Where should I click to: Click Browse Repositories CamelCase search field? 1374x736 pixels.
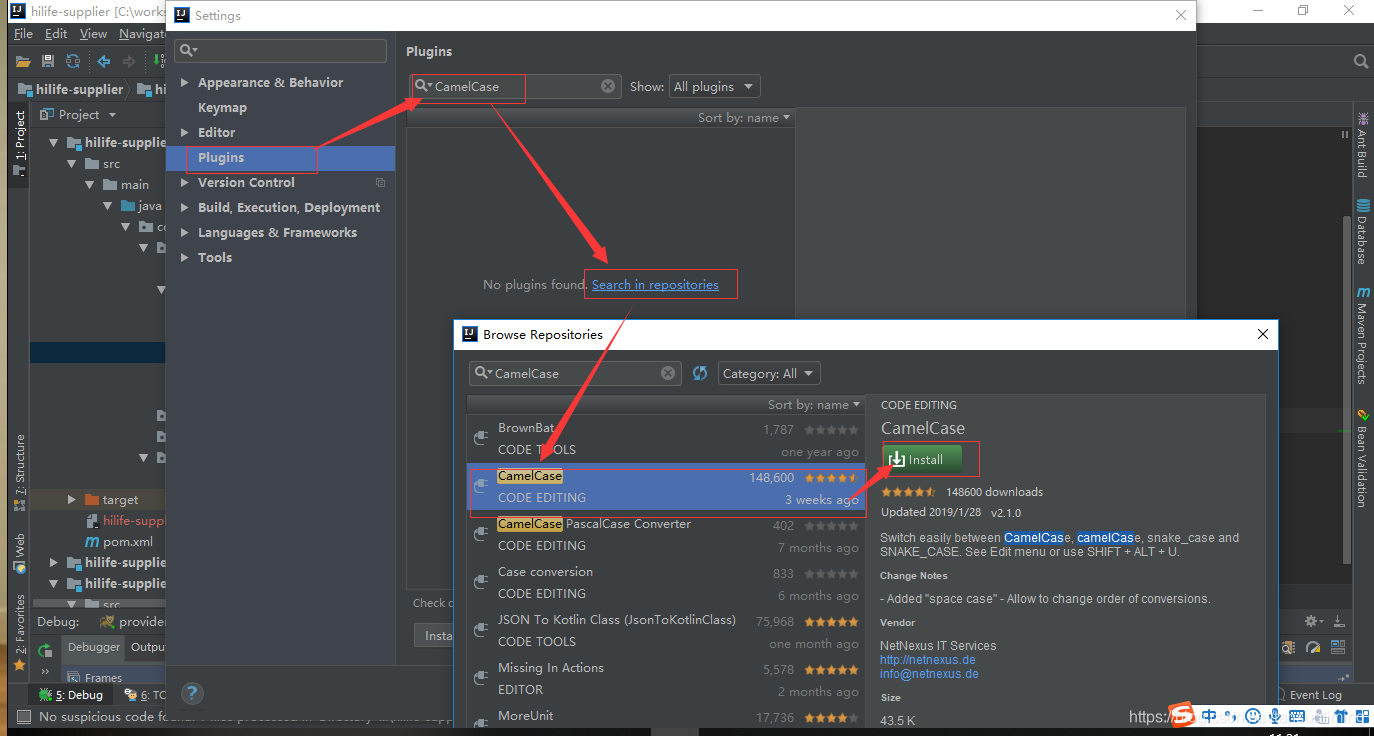[575, 373]
